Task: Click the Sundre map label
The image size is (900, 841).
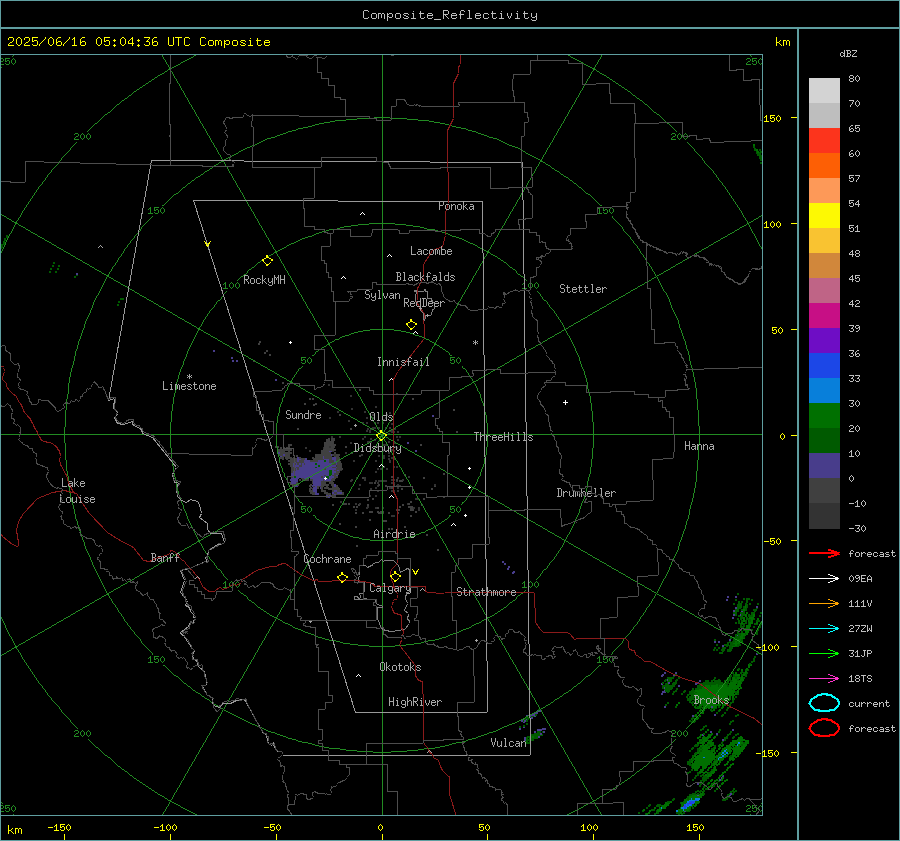Action: click(x=303, y=414)
